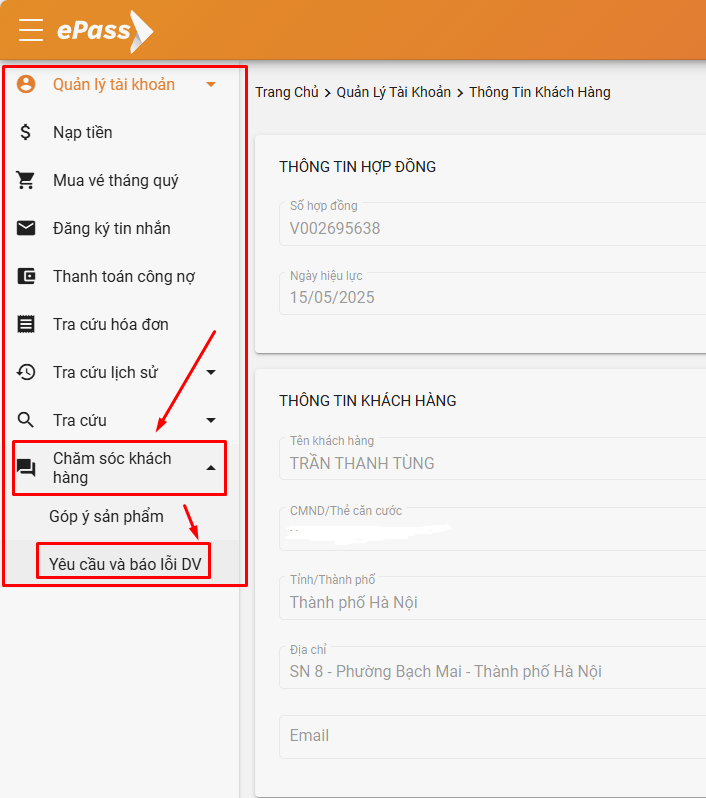Click the magnifier Tra cứu icon
The image size is (706, 798).
tap(27, 420)
